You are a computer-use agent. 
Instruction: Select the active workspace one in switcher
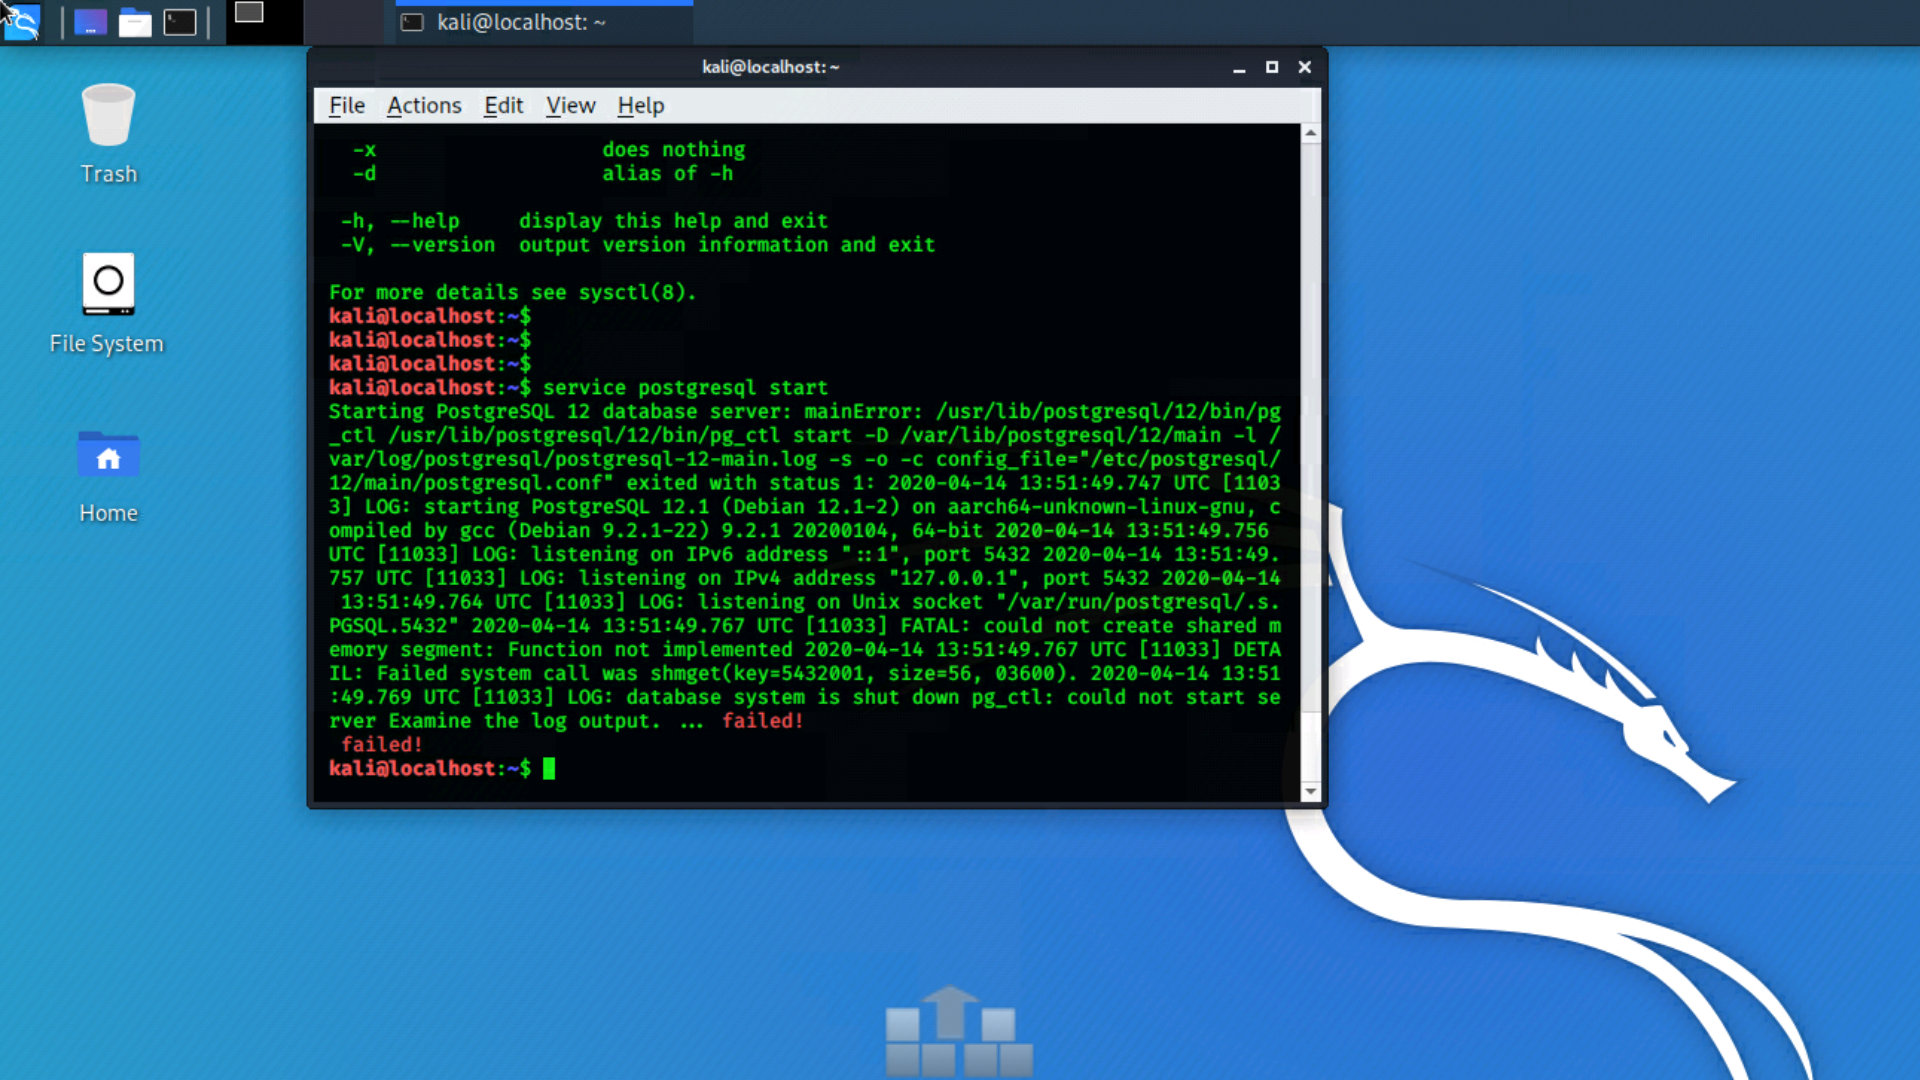(264, 21)
